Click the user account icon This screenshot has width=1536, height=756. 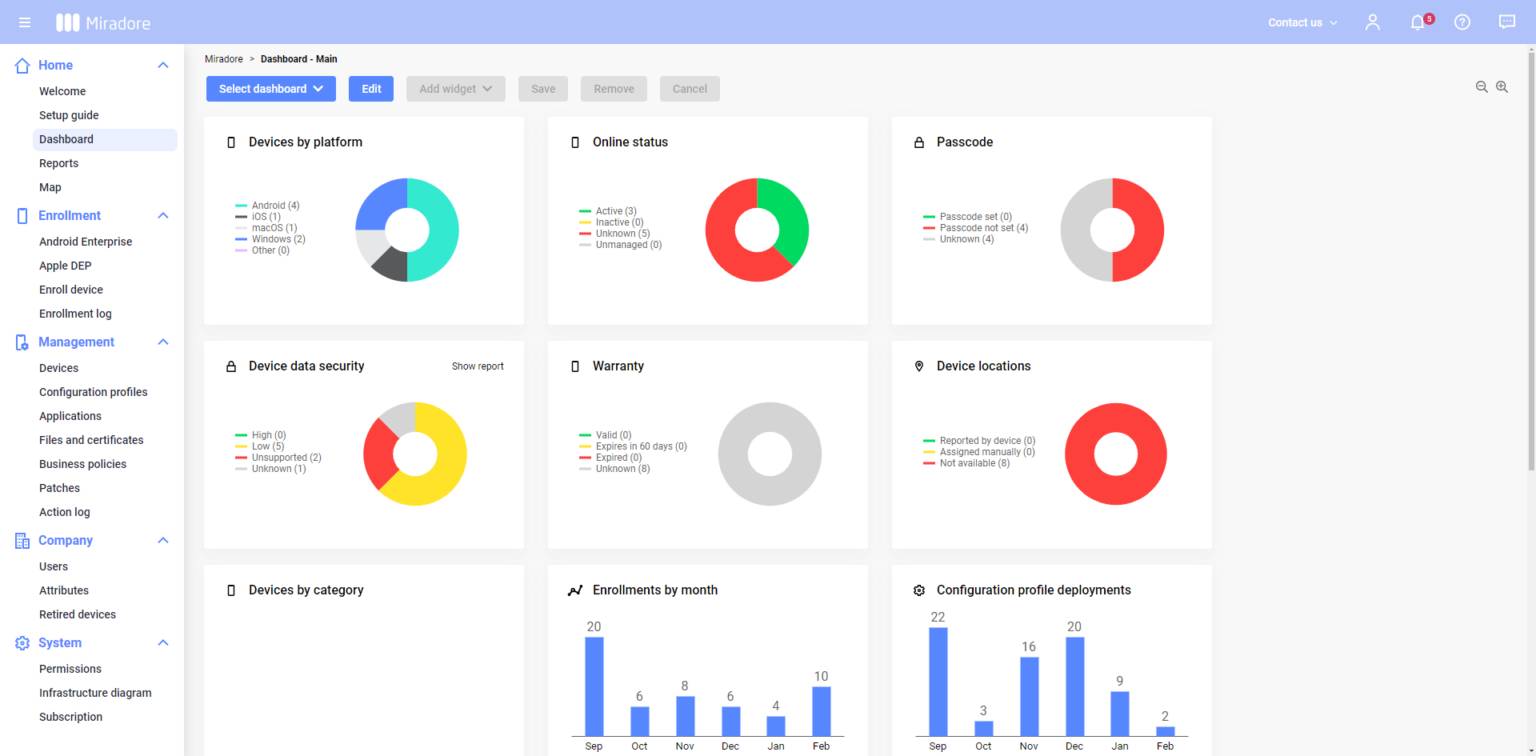click(1373, 21)
